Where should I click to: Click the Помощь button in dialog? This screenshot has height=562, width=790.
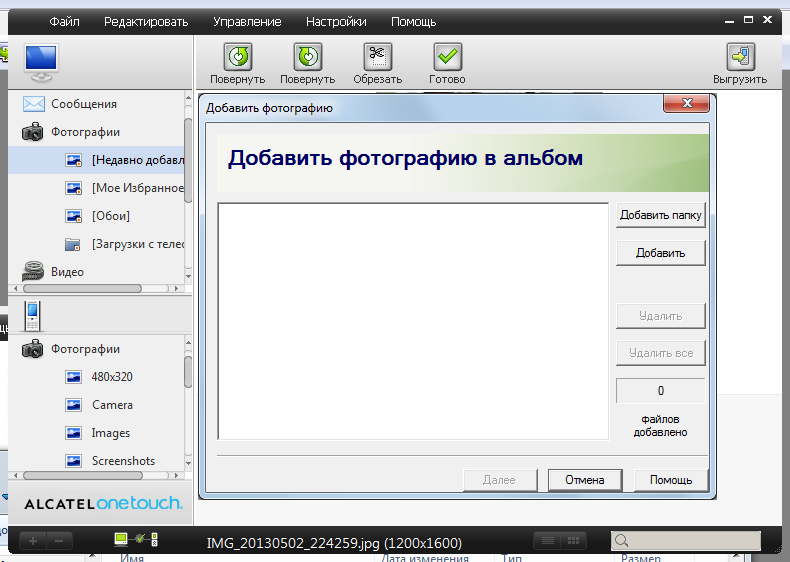670,480
